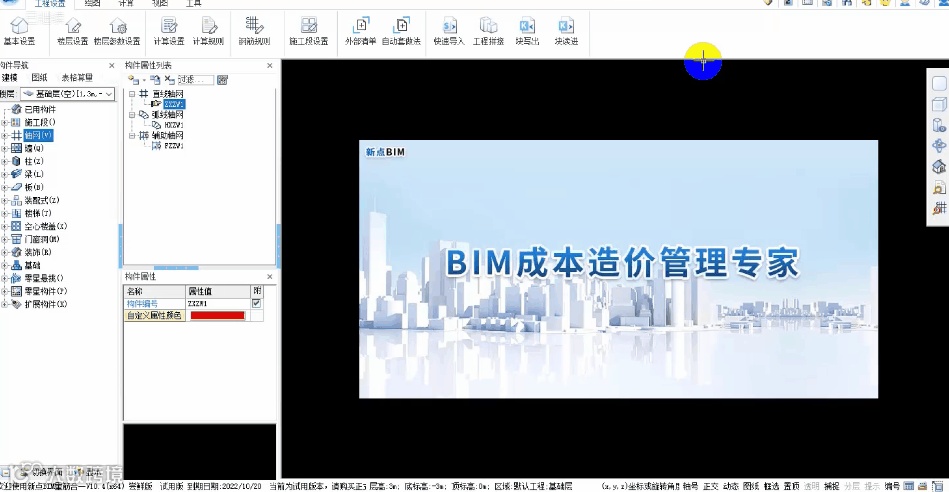Toggle 轴号 in the status bar

pyautogui.click(x=690, y=486)
